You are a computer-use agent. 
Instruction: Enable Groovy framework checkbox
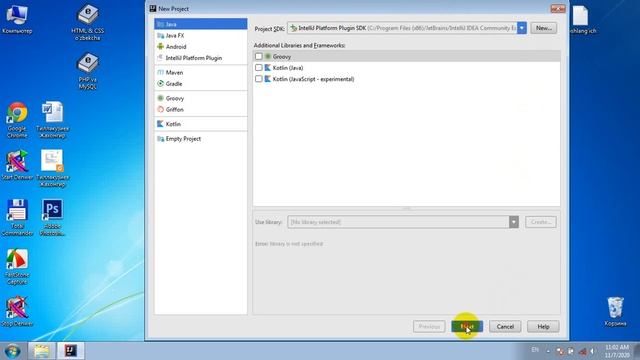coord(258,56)
